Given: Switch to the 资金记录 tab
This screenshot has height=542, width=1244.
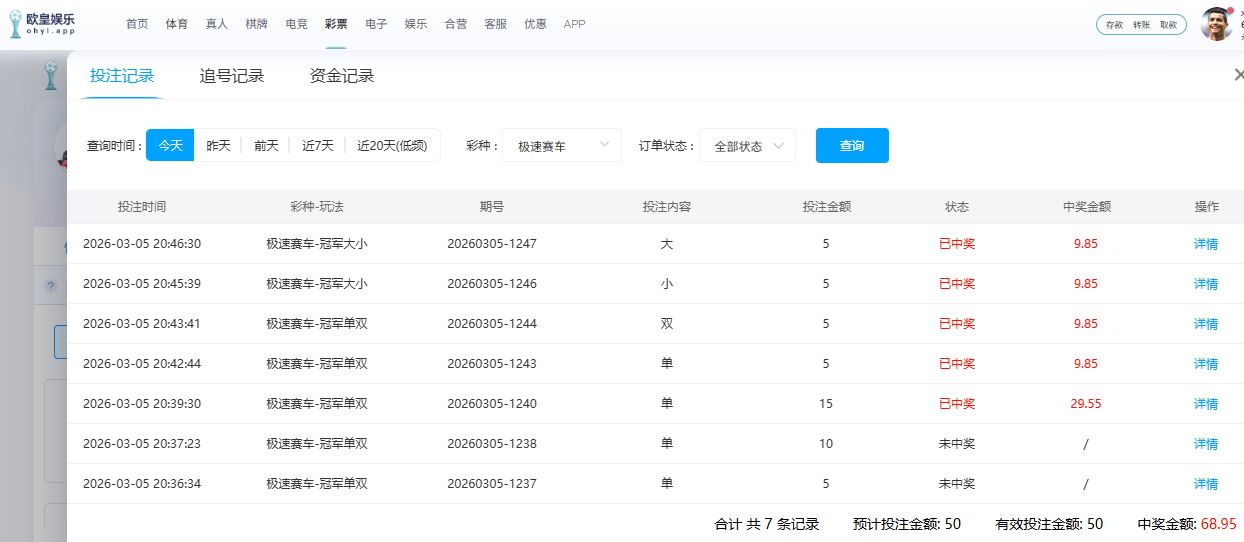Looking at the screenshot, I should (x=342, y=76).
